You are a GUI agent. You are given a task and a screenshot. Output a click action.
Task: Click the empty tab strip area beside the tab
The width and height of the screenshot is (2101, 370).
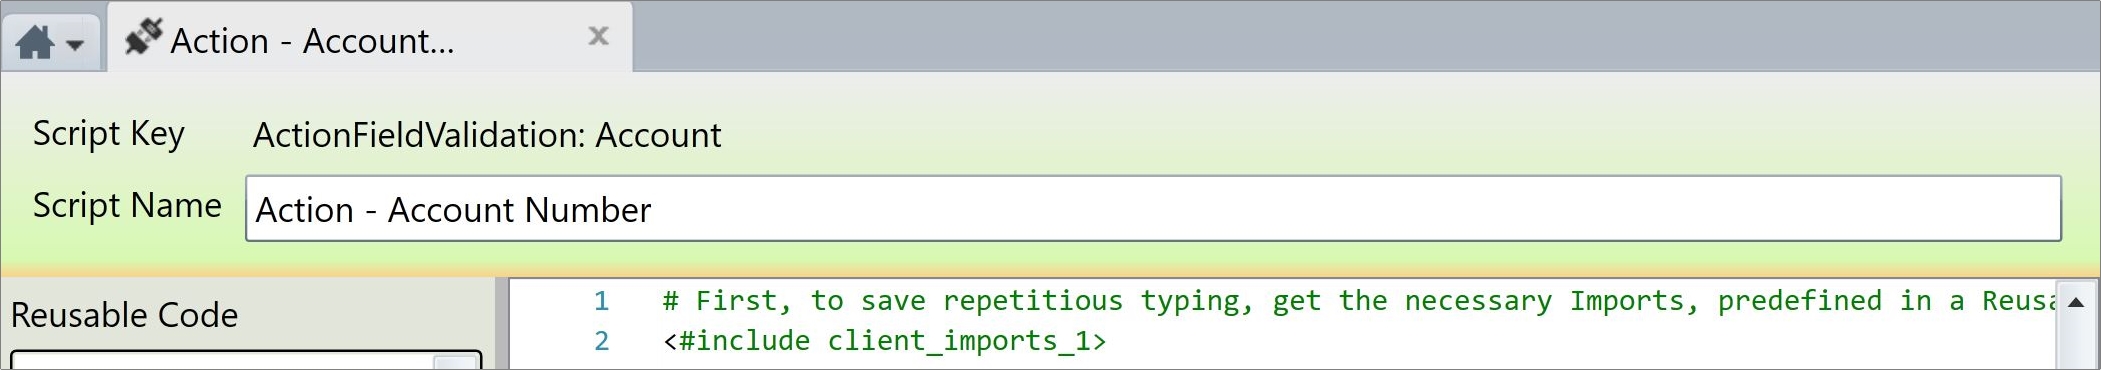[1365, 37]
